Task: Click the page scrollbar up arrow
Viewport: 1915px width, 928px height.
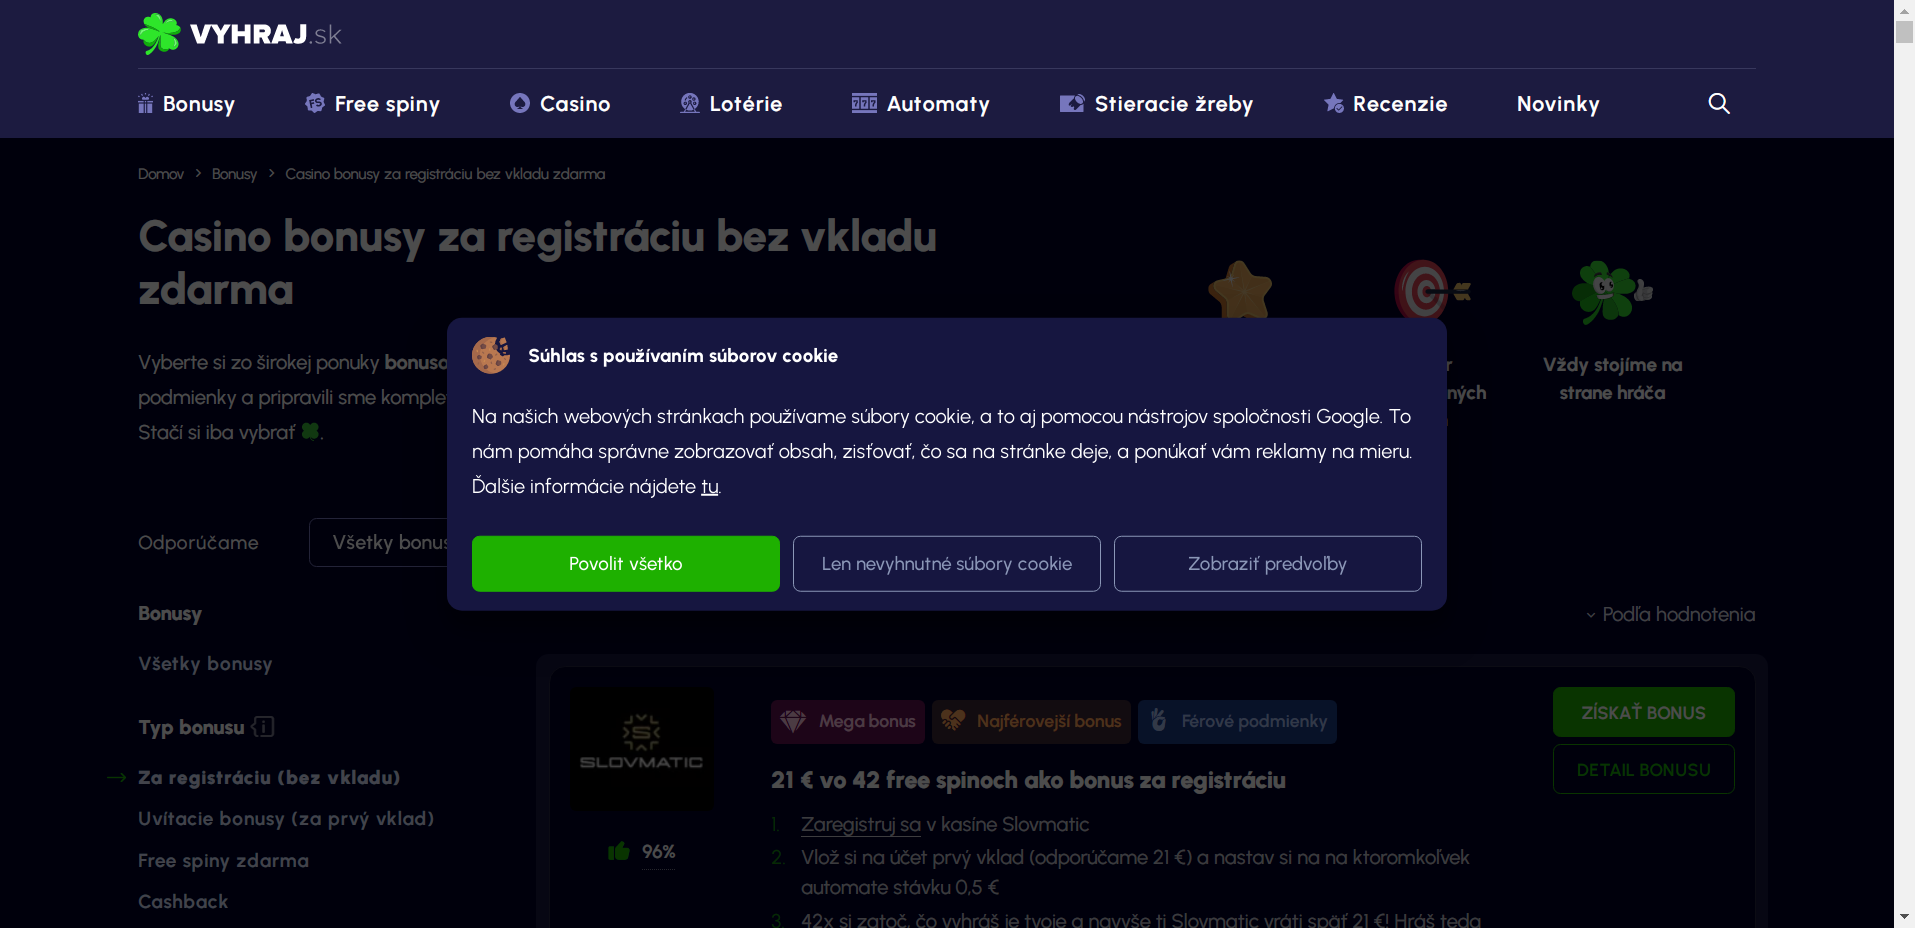Action: (1904, 9)
